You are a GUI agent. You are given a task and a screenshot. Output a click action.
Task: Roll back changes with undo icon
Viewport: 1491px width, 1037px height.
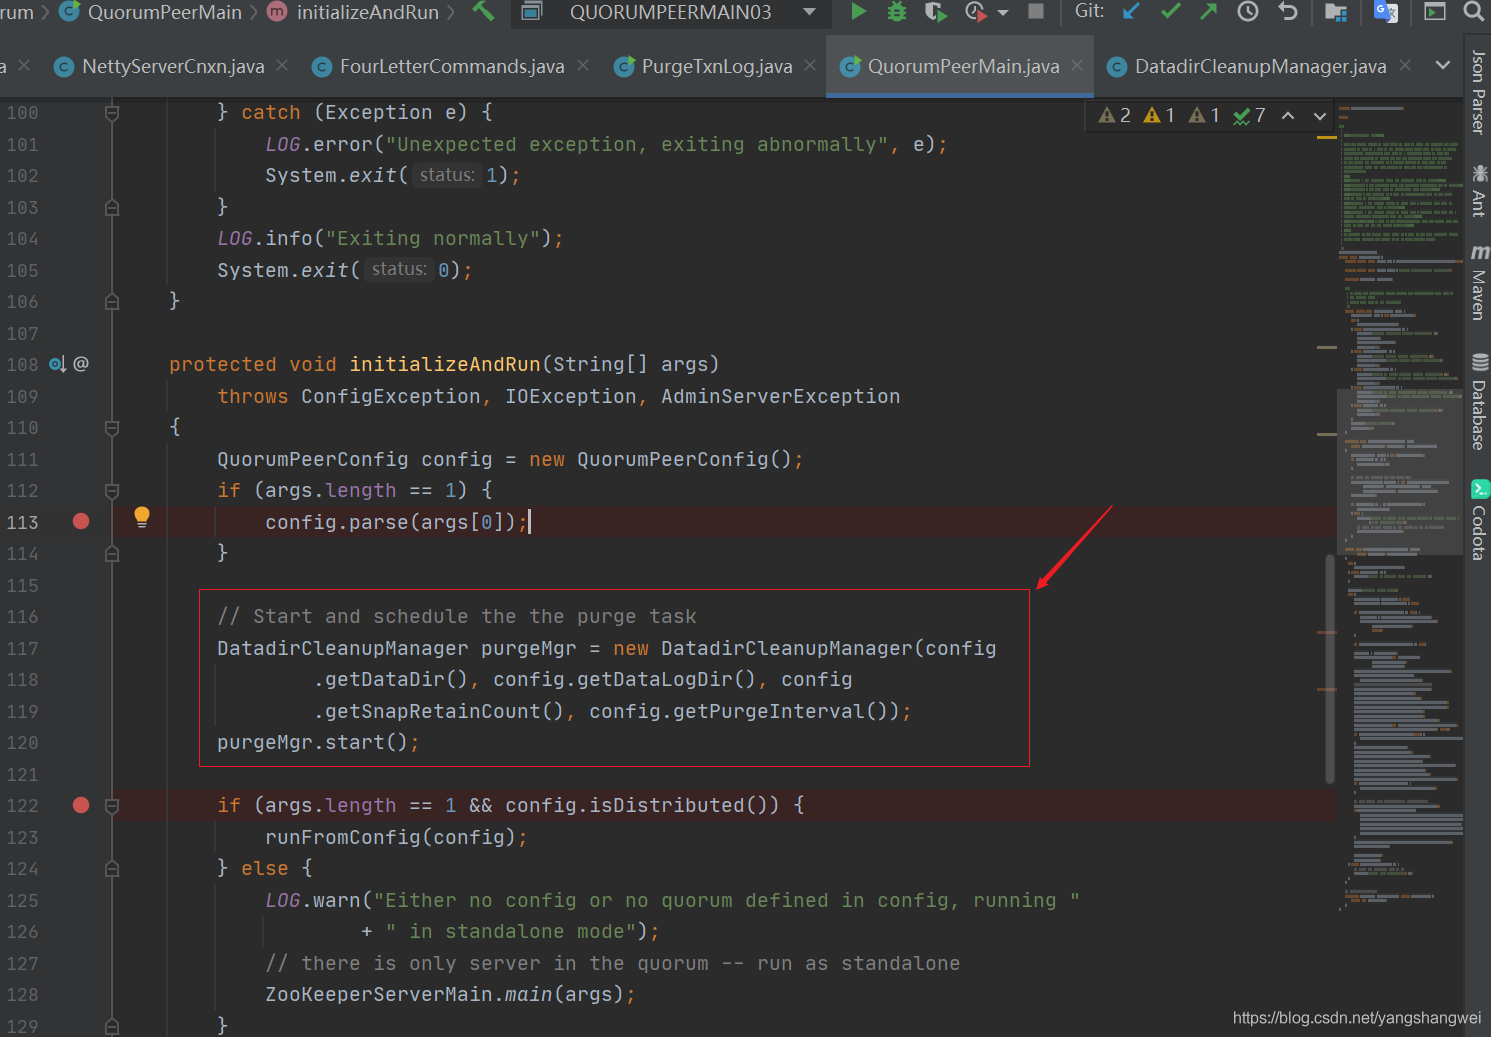(1288, 11)
